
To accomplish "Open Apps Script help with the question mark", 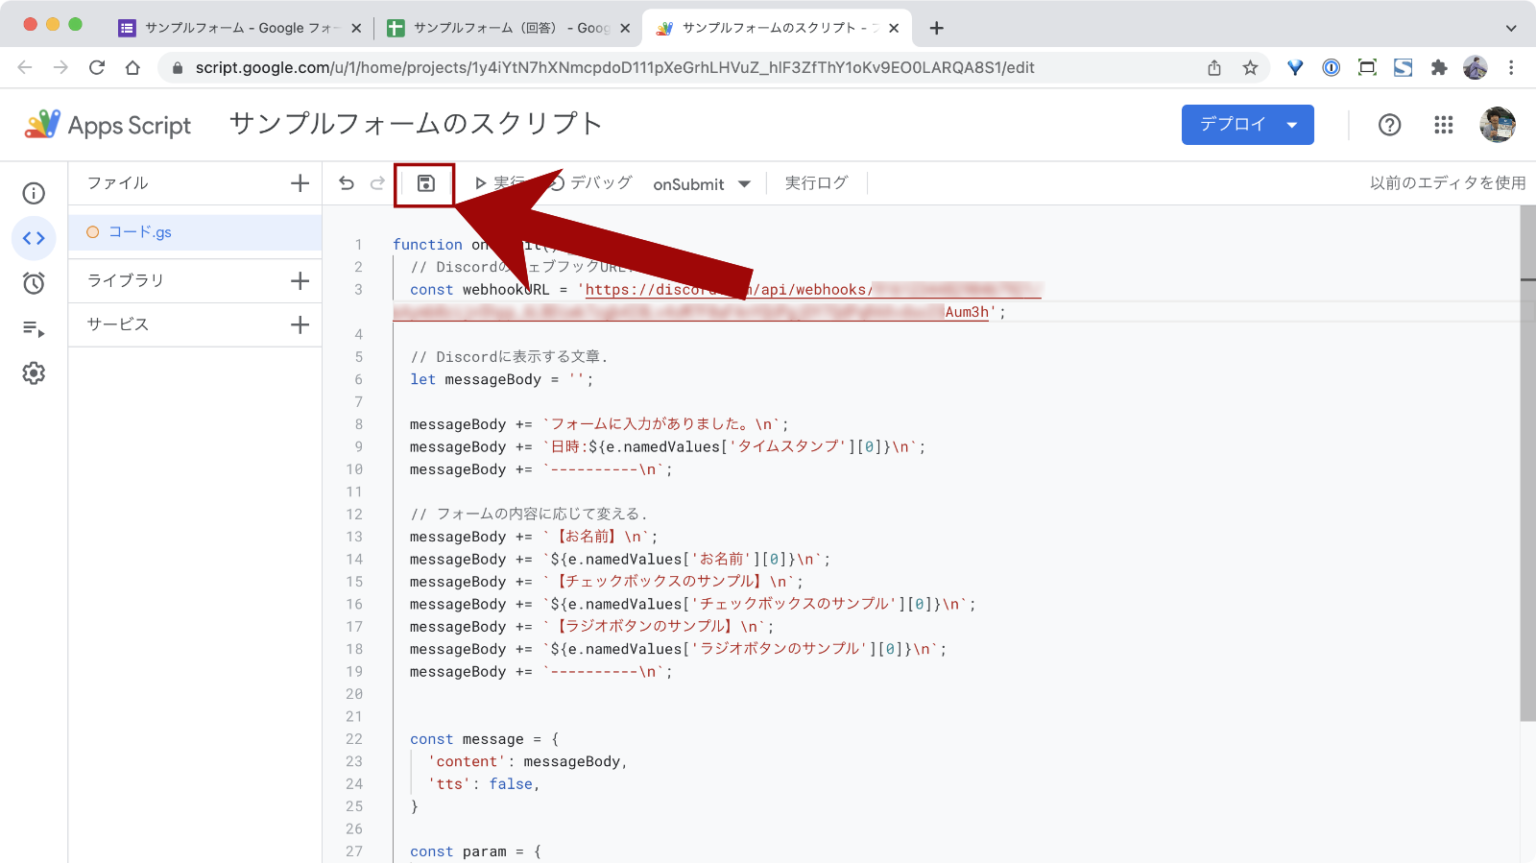I will click(1389, 124).
